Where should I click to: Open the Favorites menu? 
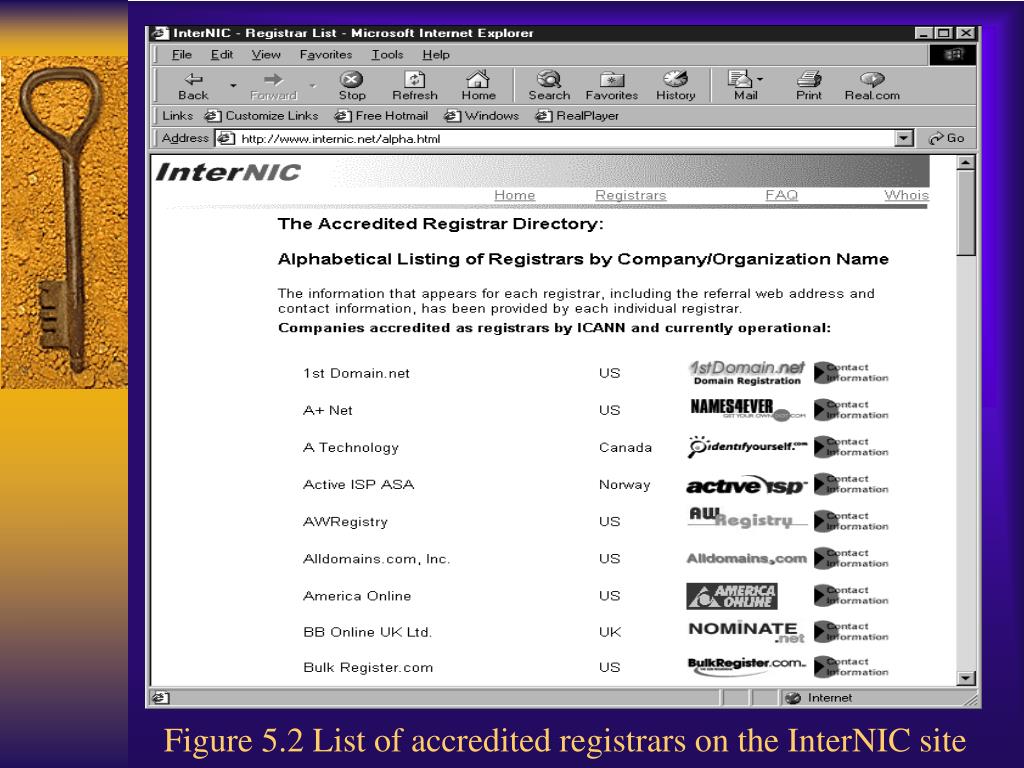pos(325,55)
